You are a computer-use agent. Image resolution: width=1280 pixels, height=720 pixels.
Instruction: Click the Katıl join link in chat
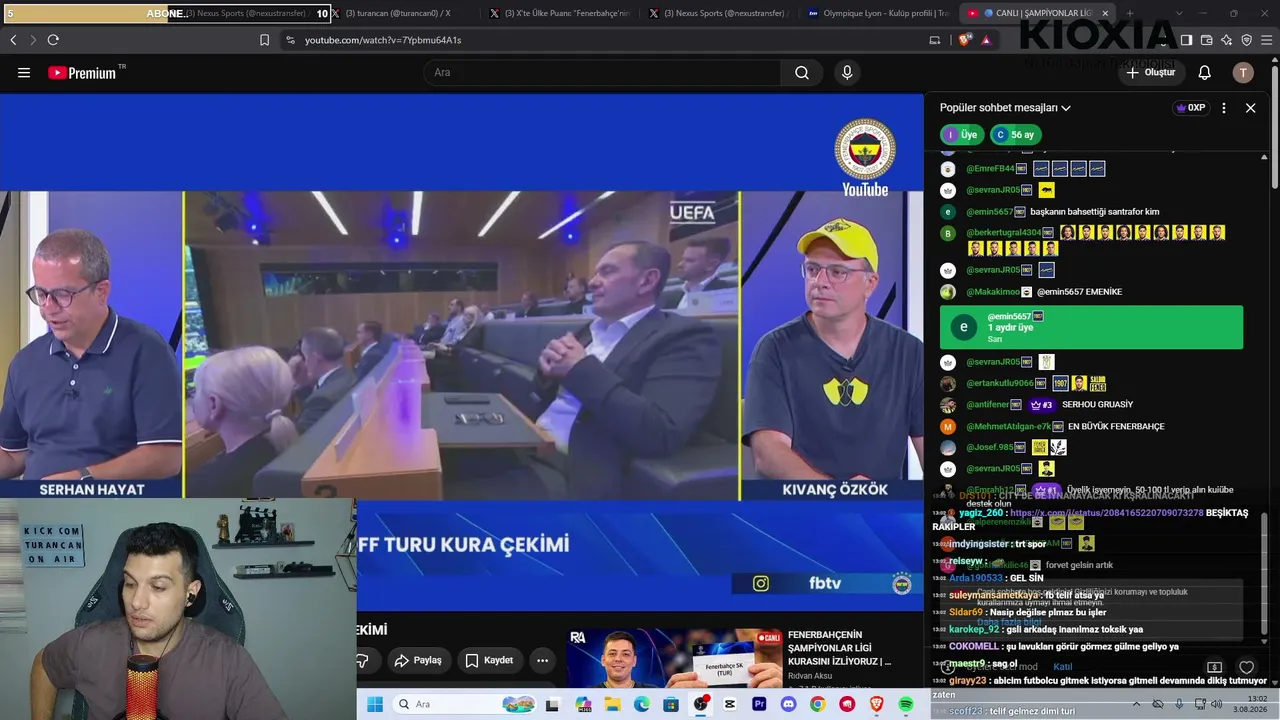1062,667
